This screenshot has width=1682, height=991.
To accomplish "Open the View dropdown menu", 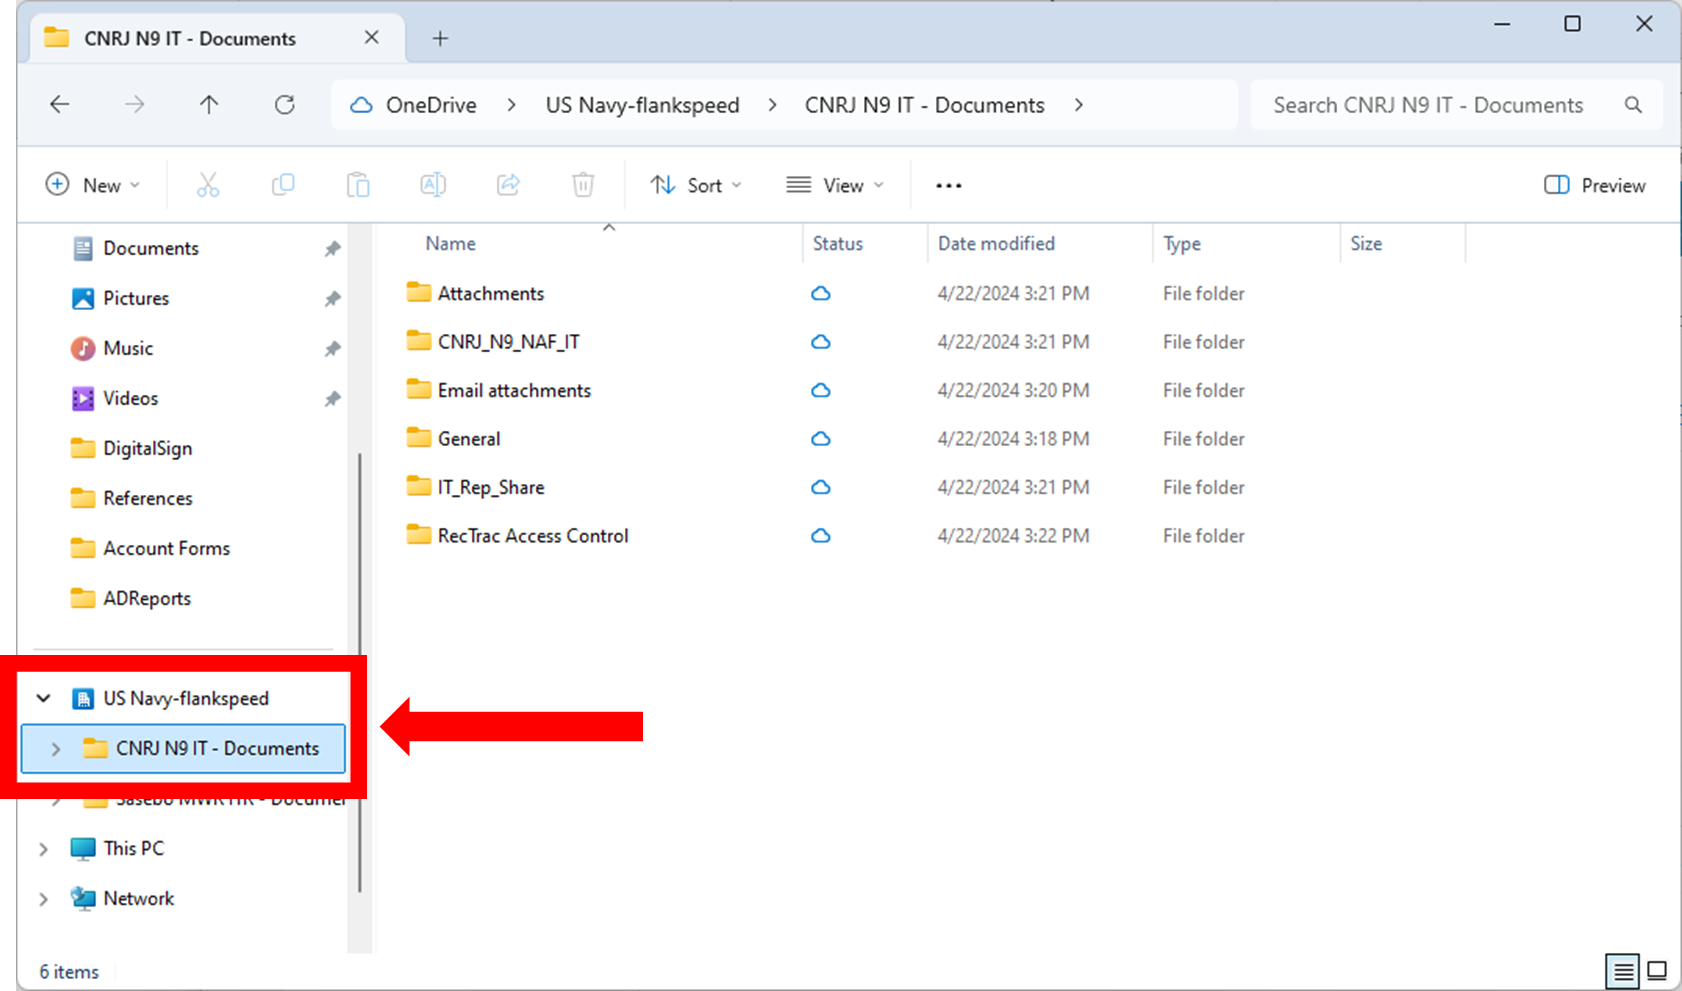I will click(x=836, y=184).
